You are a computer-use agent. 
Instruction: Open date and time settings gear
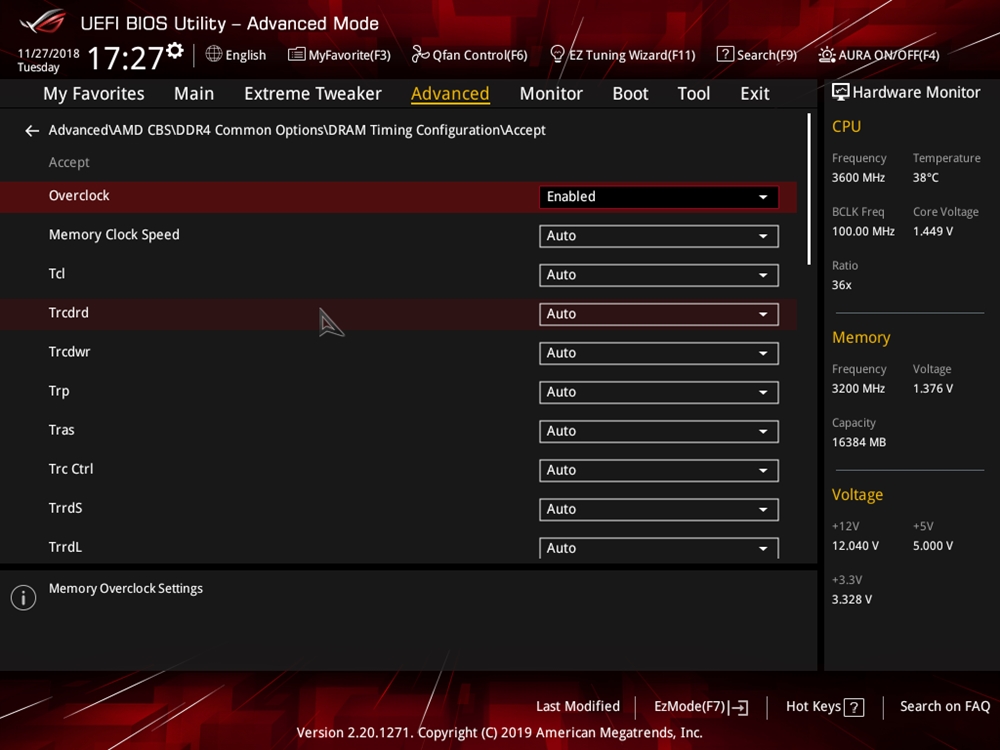[175, 50]
